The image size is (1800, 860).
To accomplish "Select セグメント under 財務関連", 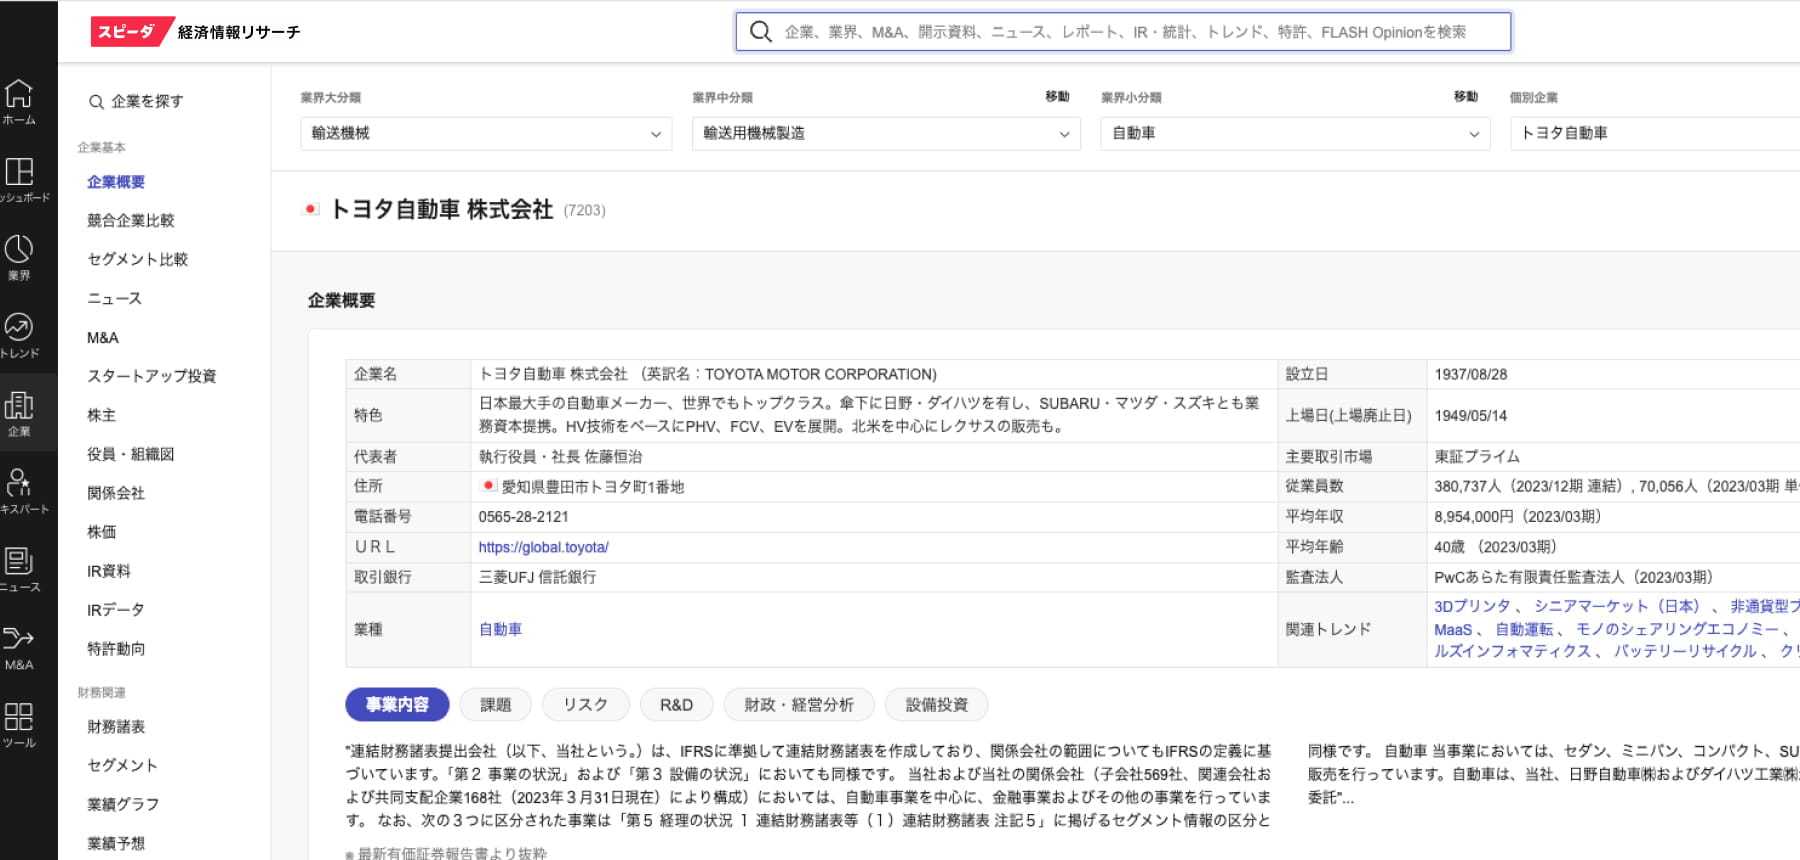I will coord(123,765).
